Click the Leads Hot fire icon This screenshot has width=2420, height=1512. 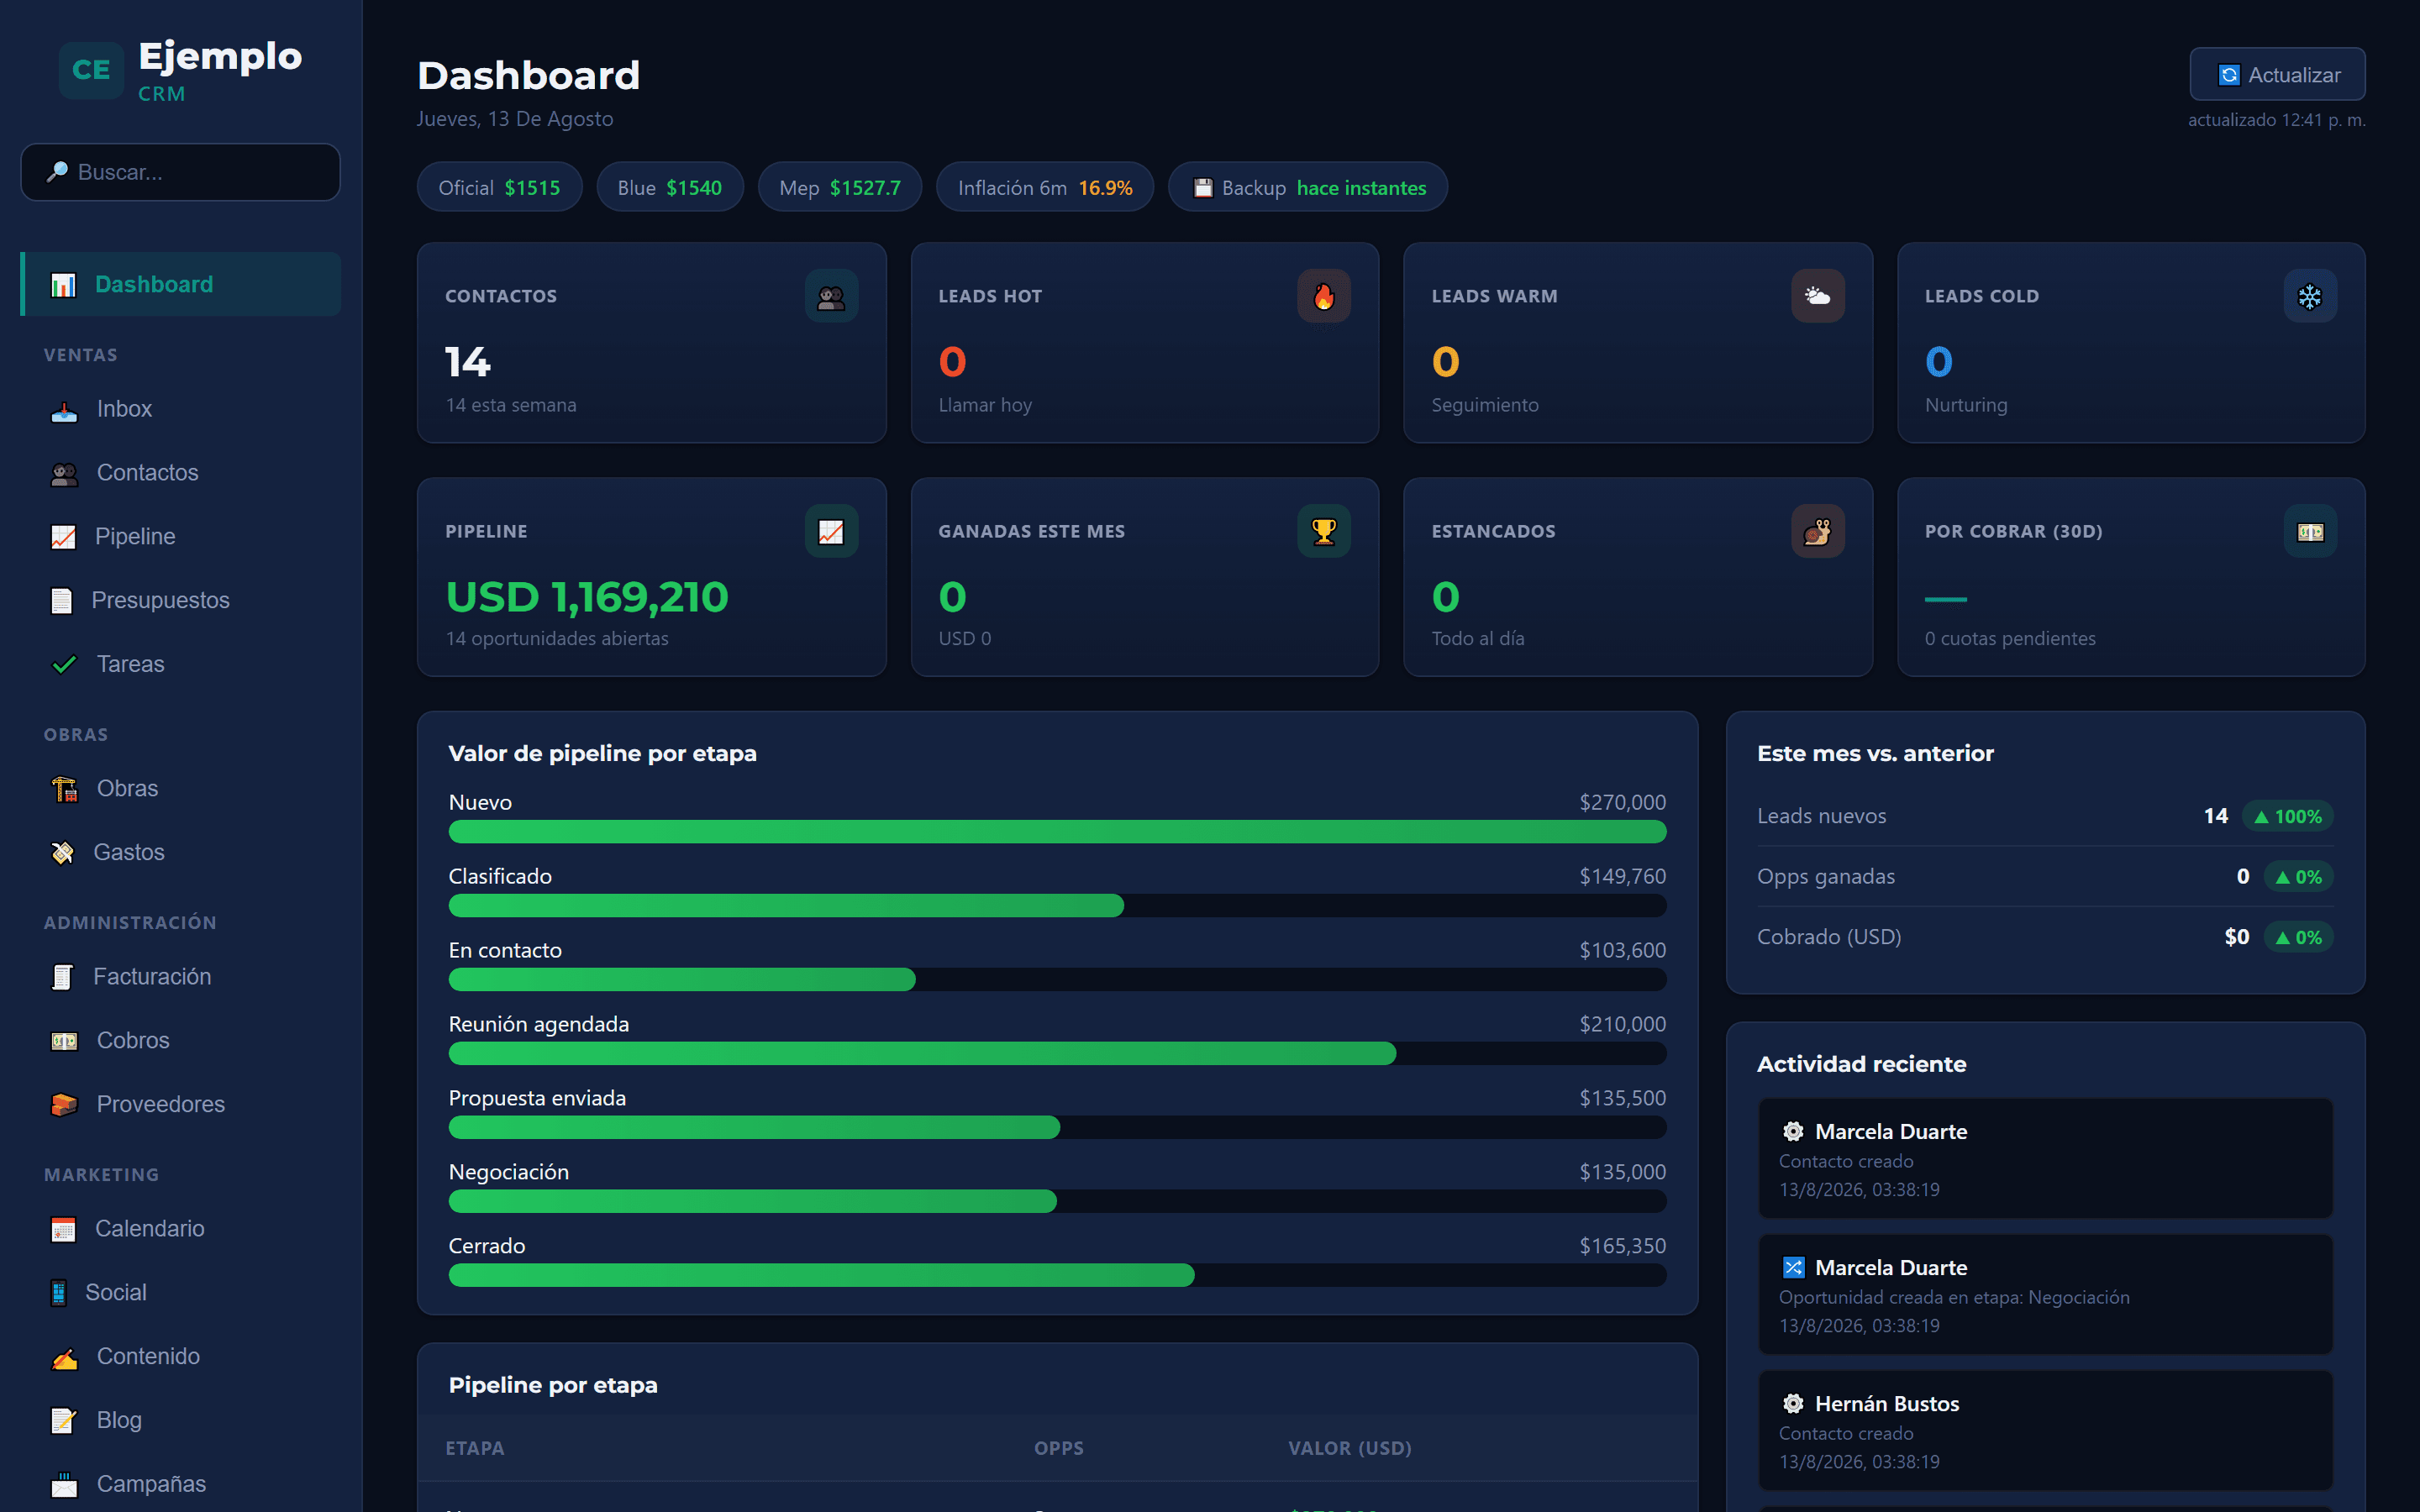tap(1323, 296)
